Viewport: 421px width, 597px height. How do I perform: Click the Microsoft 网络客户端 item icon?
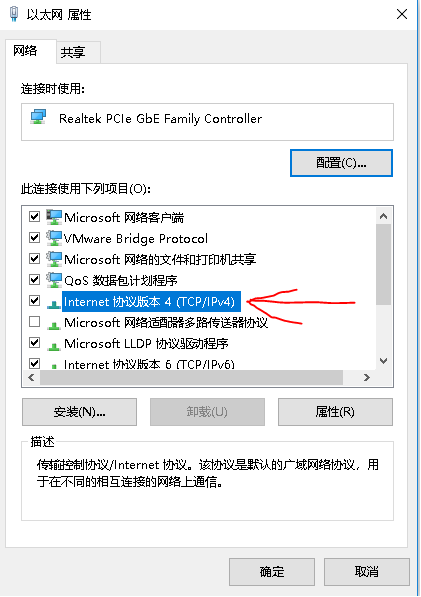[54, 217]
